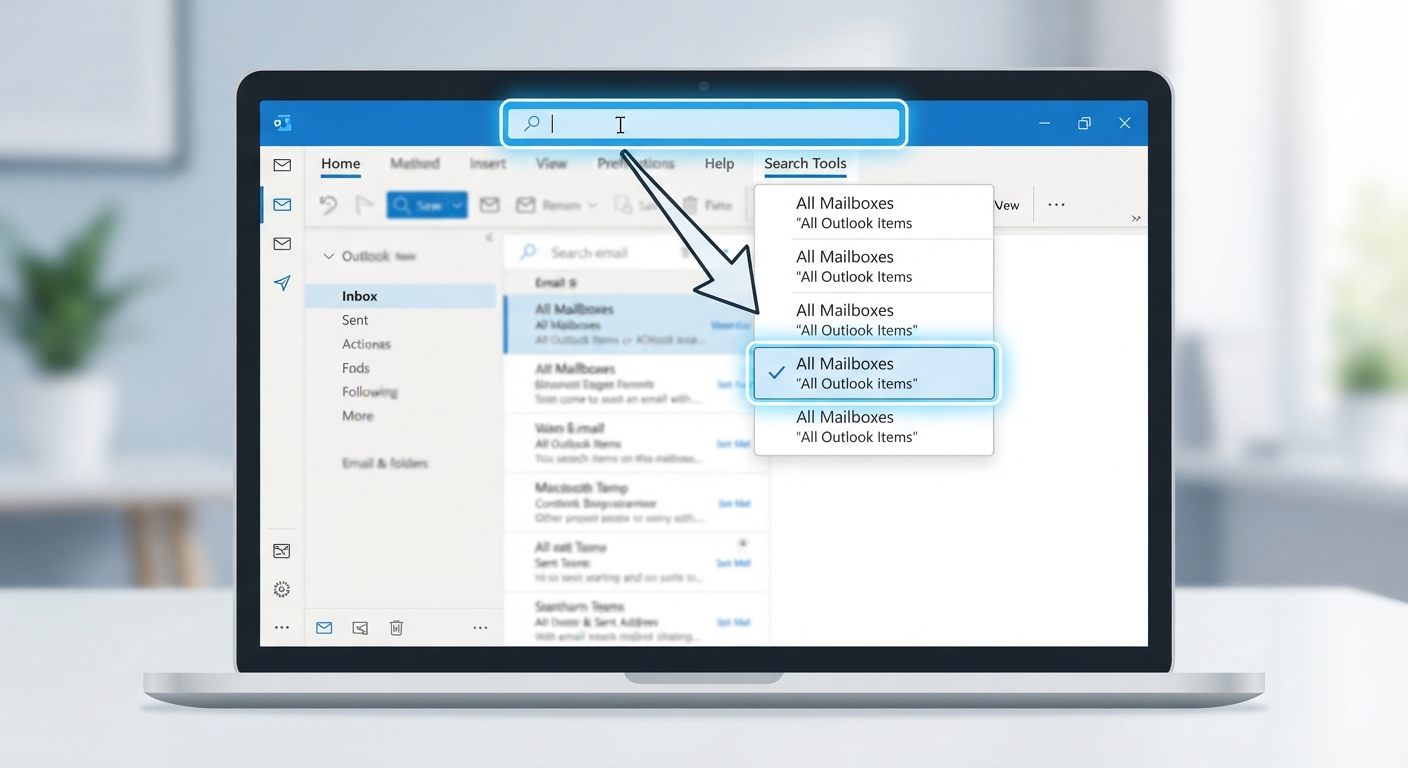Click the Outlook logo in the title bar
The height and width of the screenshot is (768, 1408).
[282, 123]
